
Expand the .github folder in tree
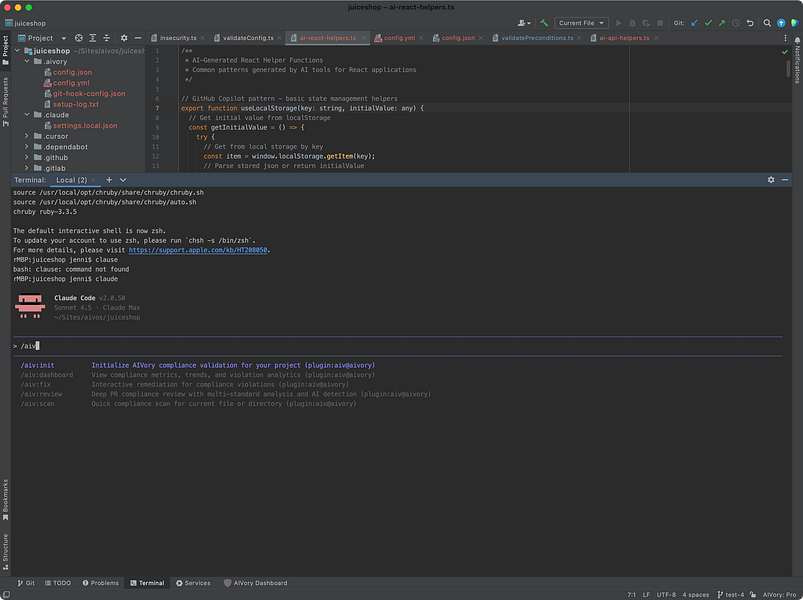coord(27,158)
